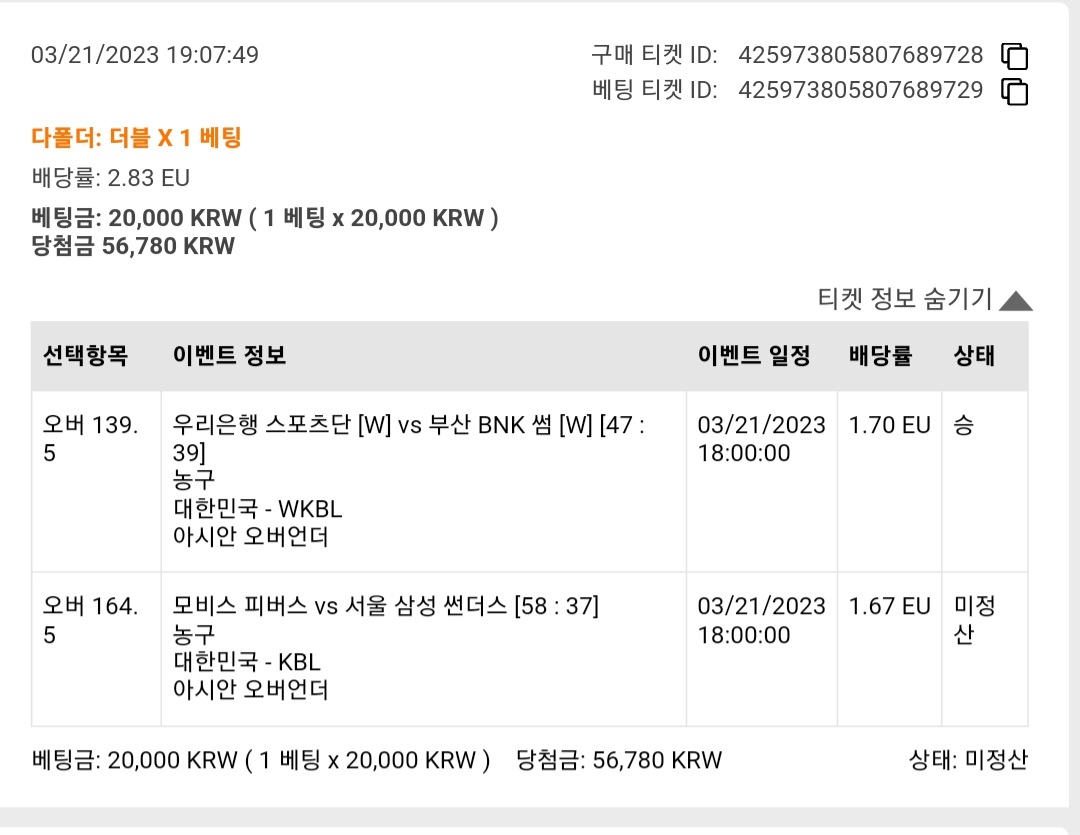Viewport: 1080px width, 835px height.
Task: Click the '승' status in first row
Action: coord(964,425)
